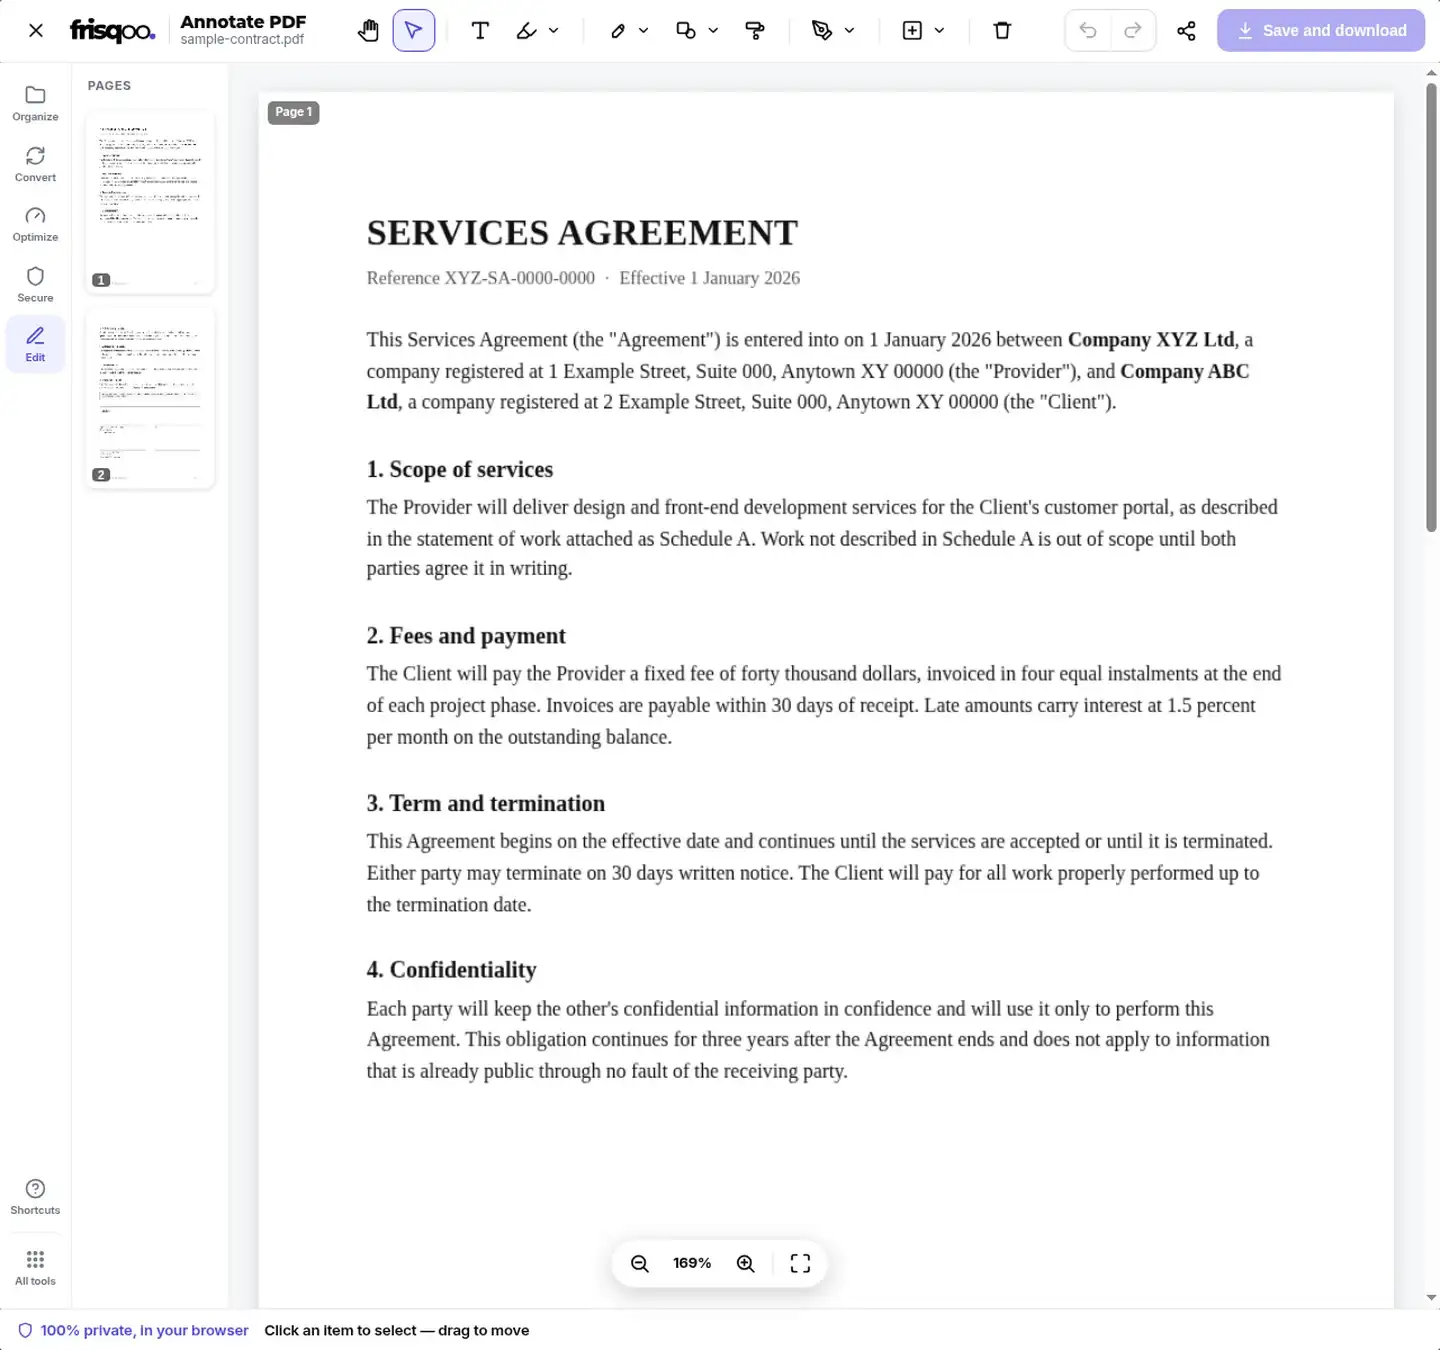The width and height of the screenshot is (1440, 1350).
Task: Click the 'sample-contract.pdf' file name
Action: click(x=242, y=40)
